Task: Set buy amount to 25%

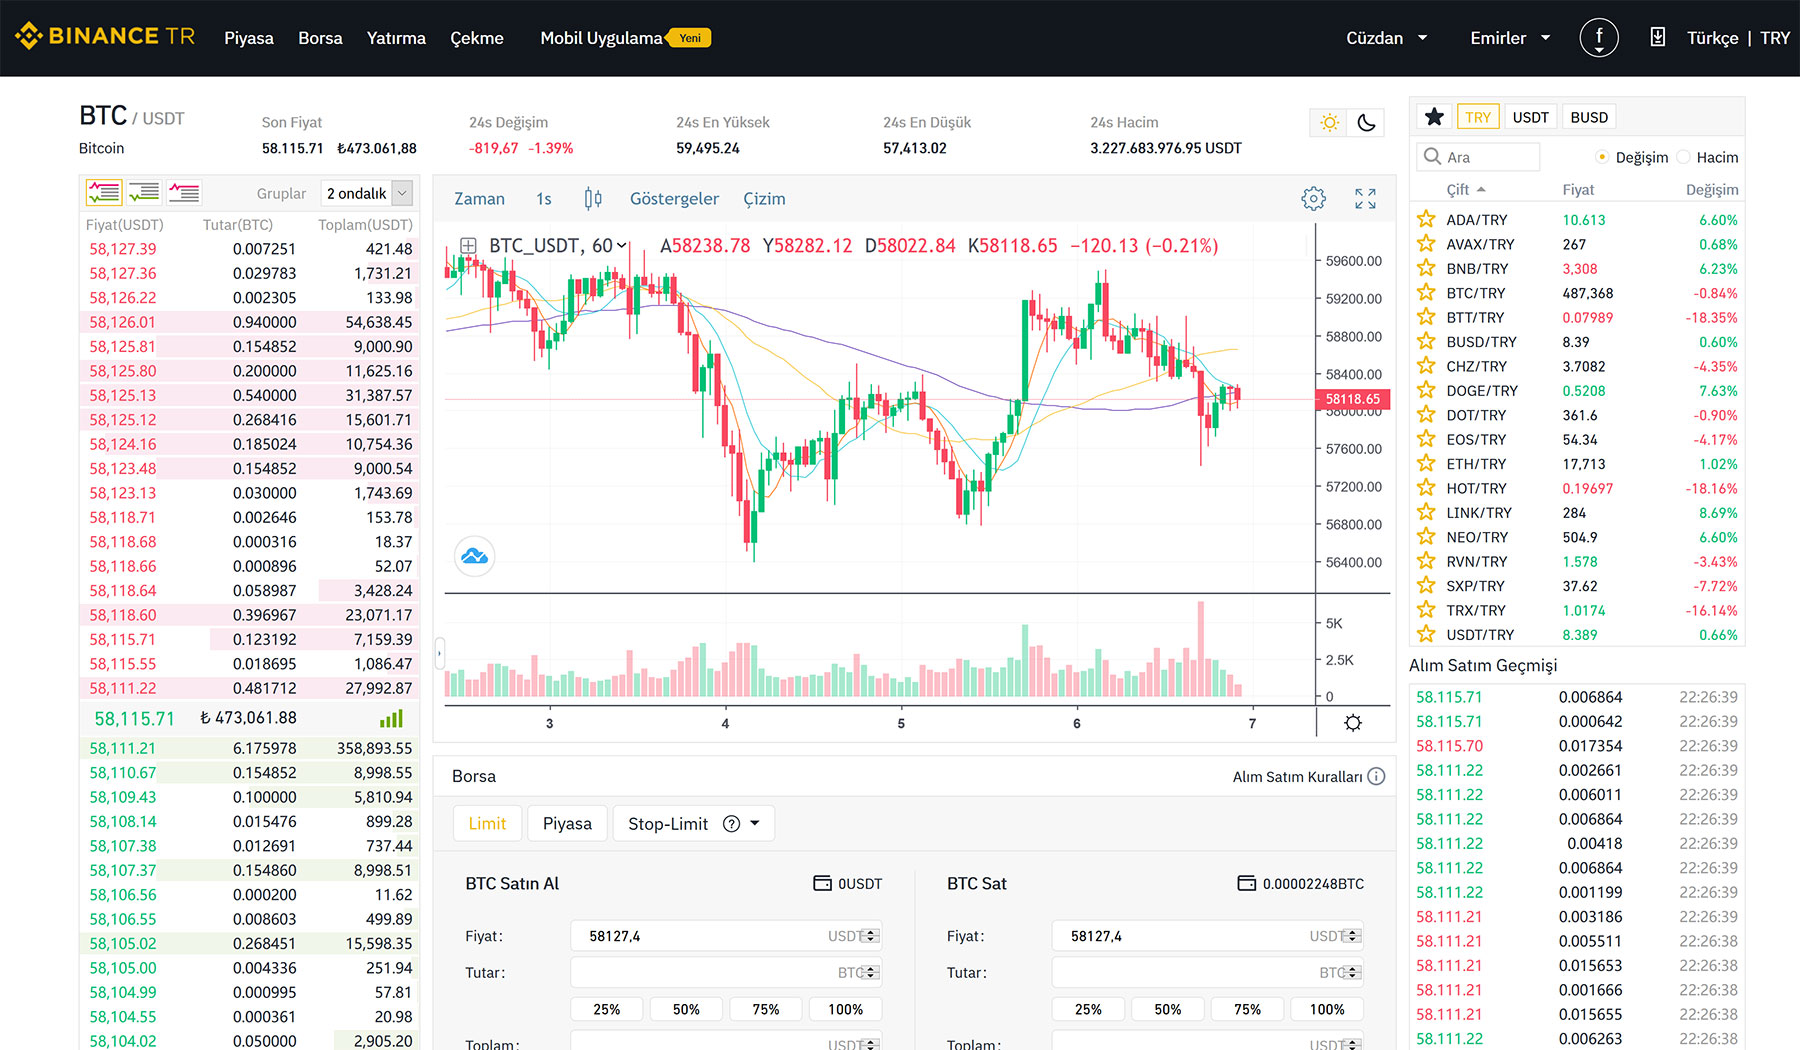Action: pos(607,1009)
